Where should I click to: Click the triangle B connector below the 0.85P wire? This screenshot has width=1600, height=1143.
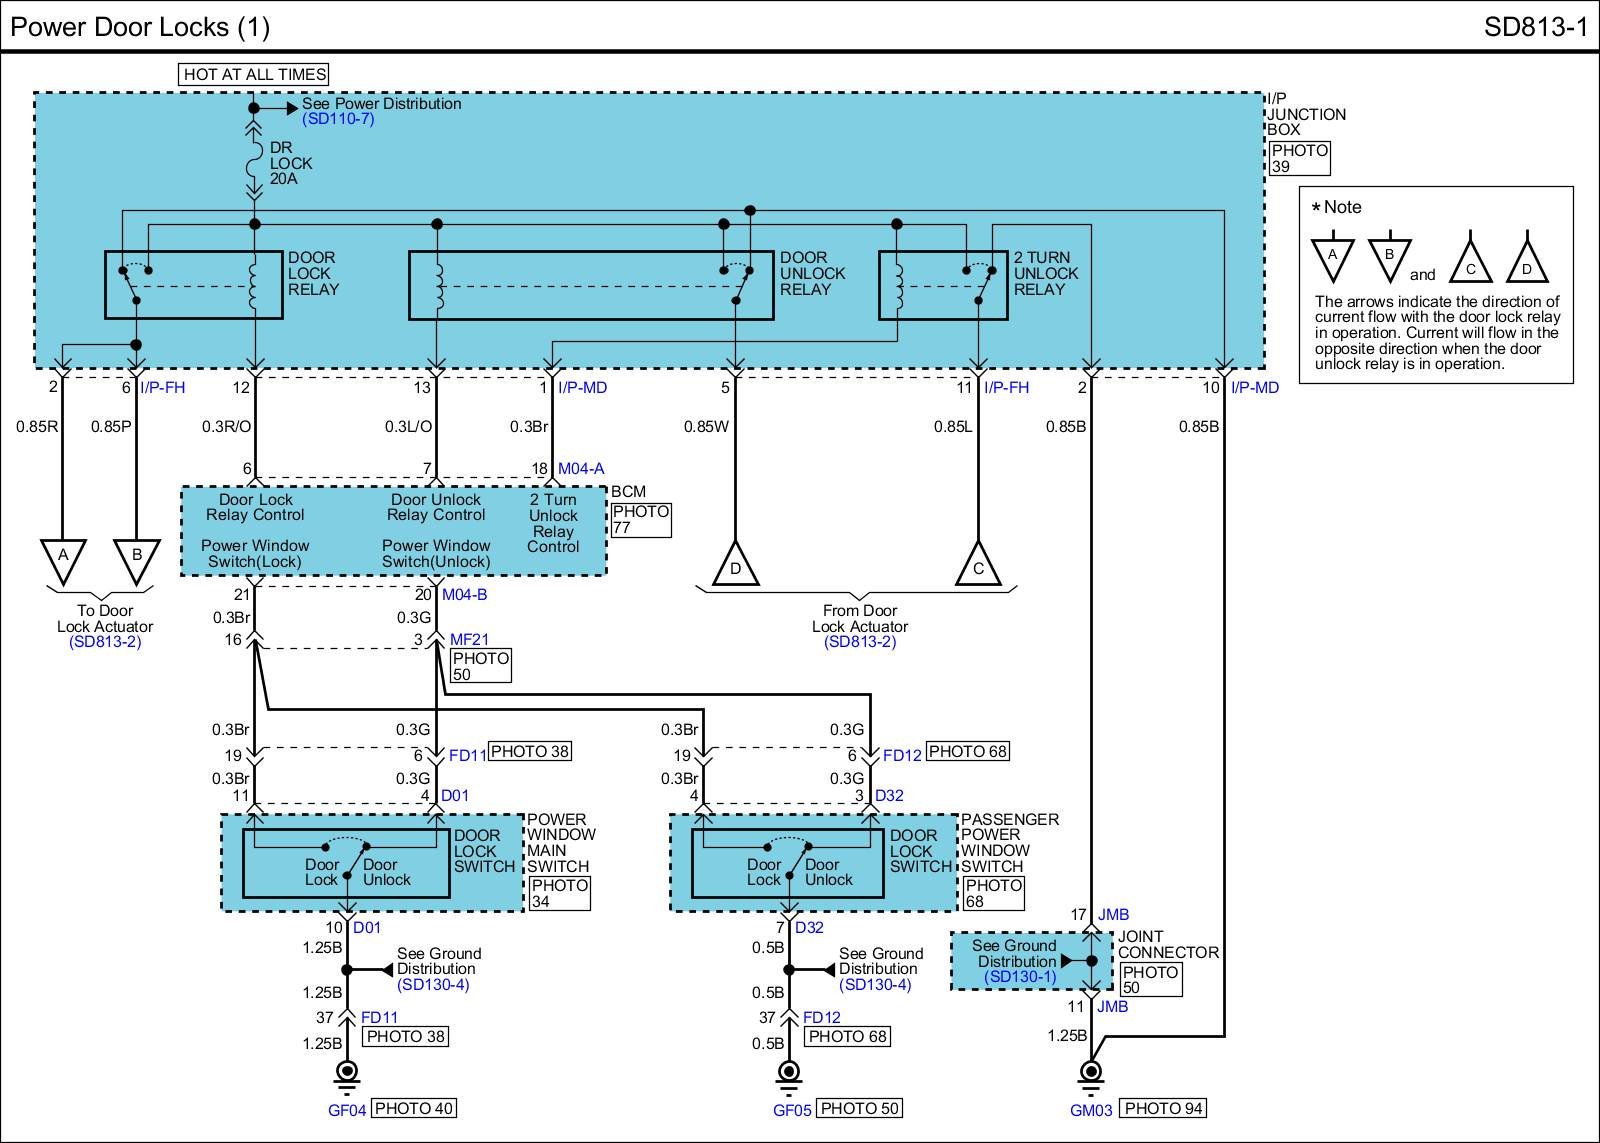coord(137,558)
